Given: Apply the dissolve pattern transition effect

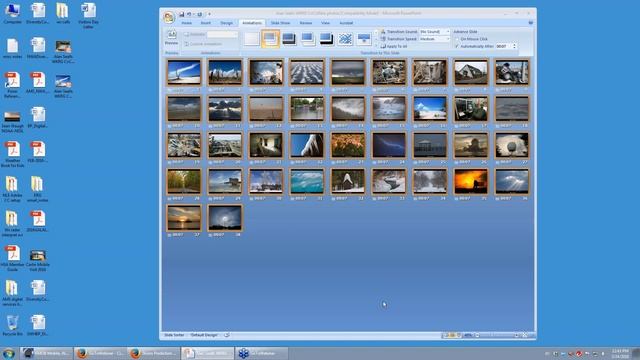Looking at the screenshot, I should point(345,39).
